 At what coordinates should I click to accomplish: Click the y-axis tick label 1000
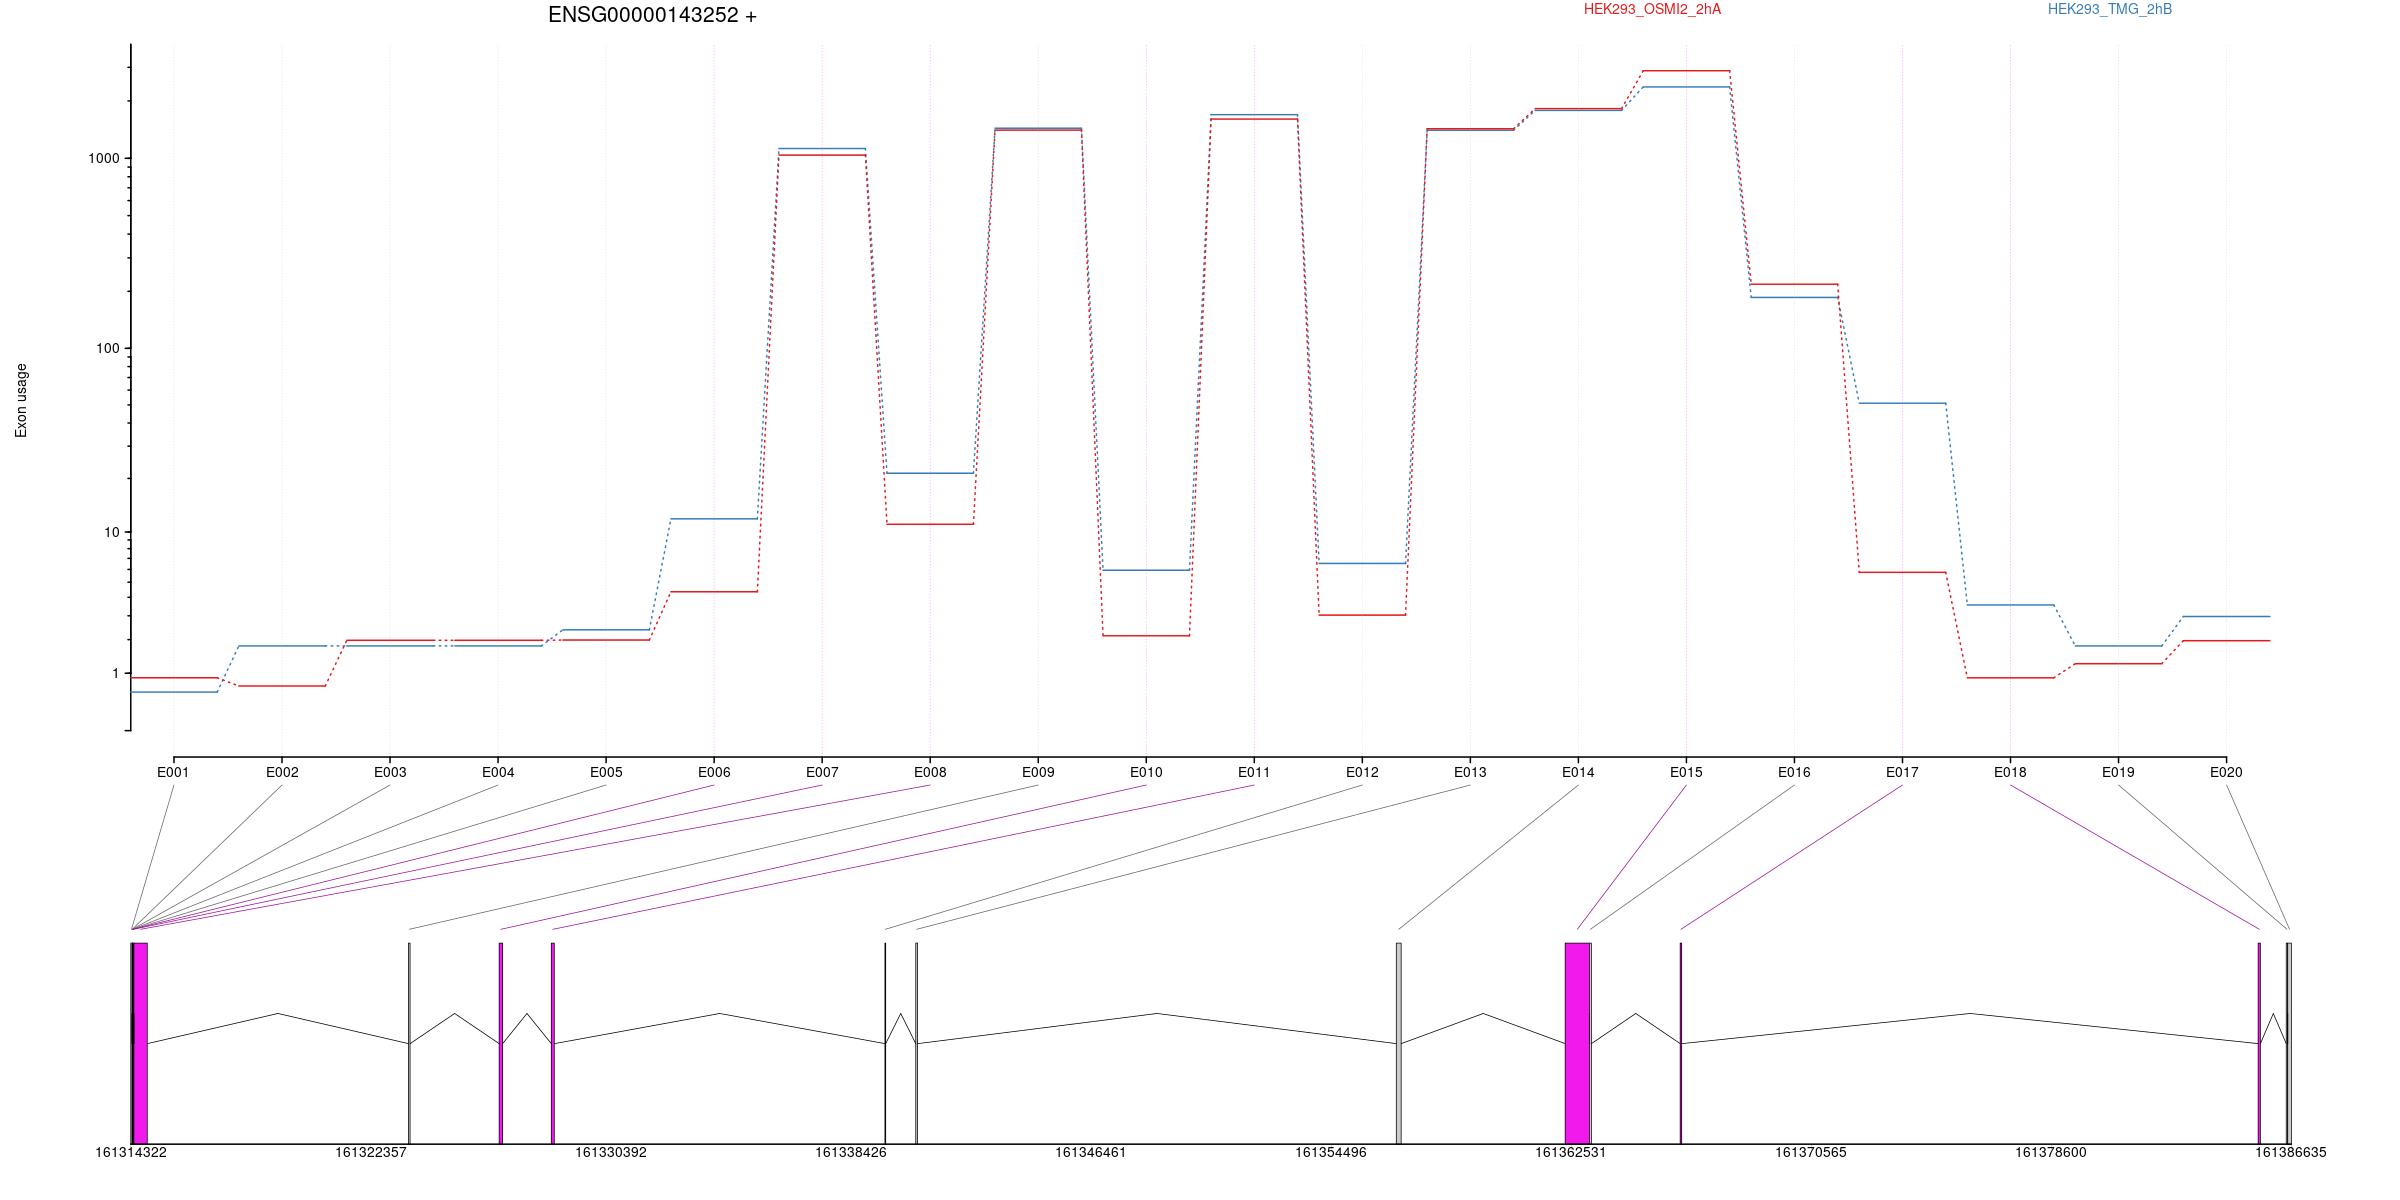point(103,158)
